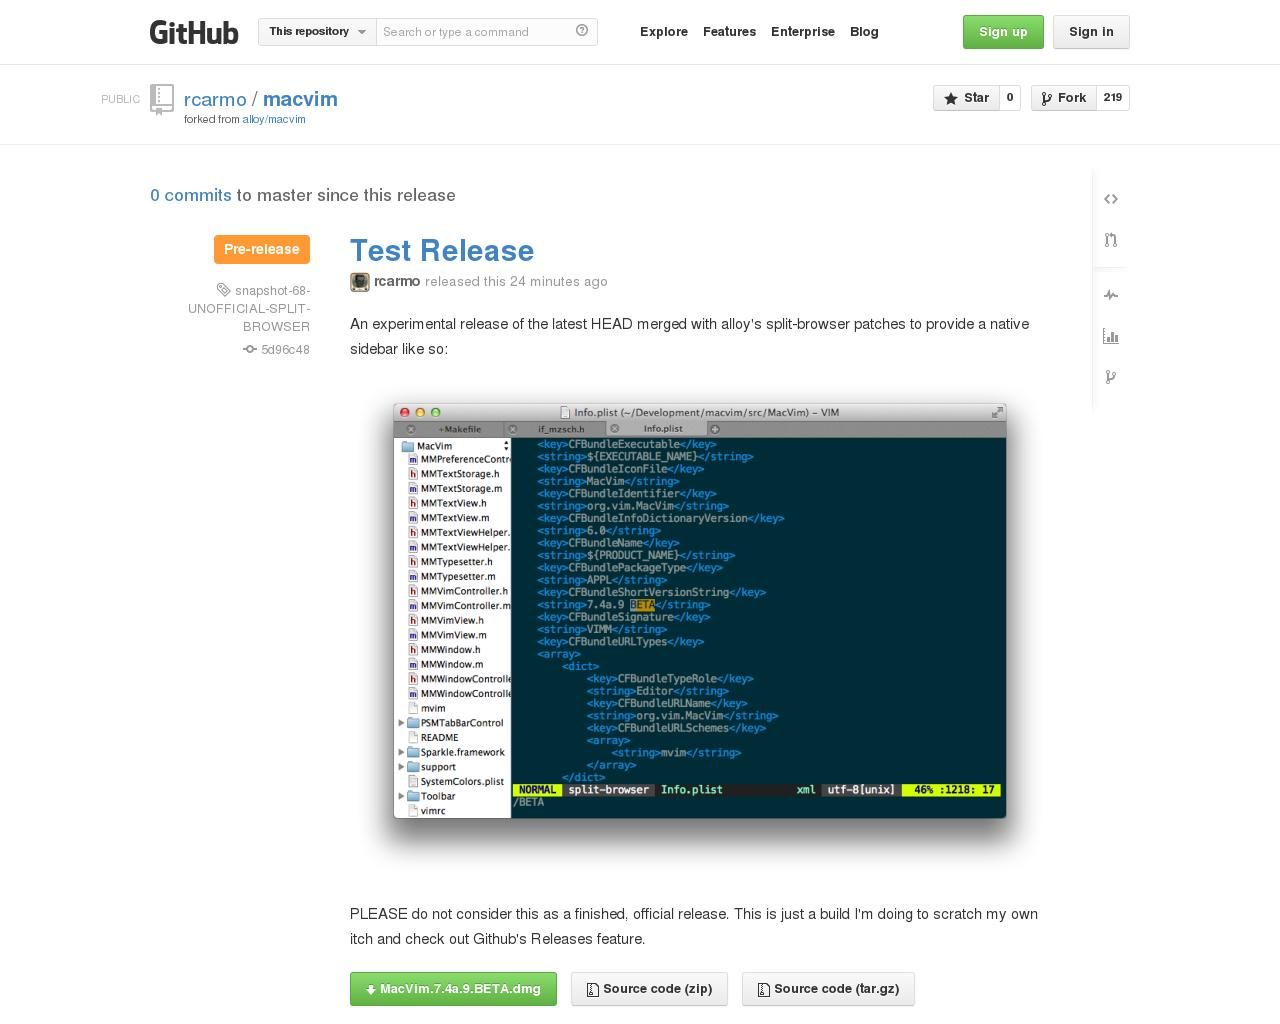Open the Network branch icon in sidebar

point(1111,377)
